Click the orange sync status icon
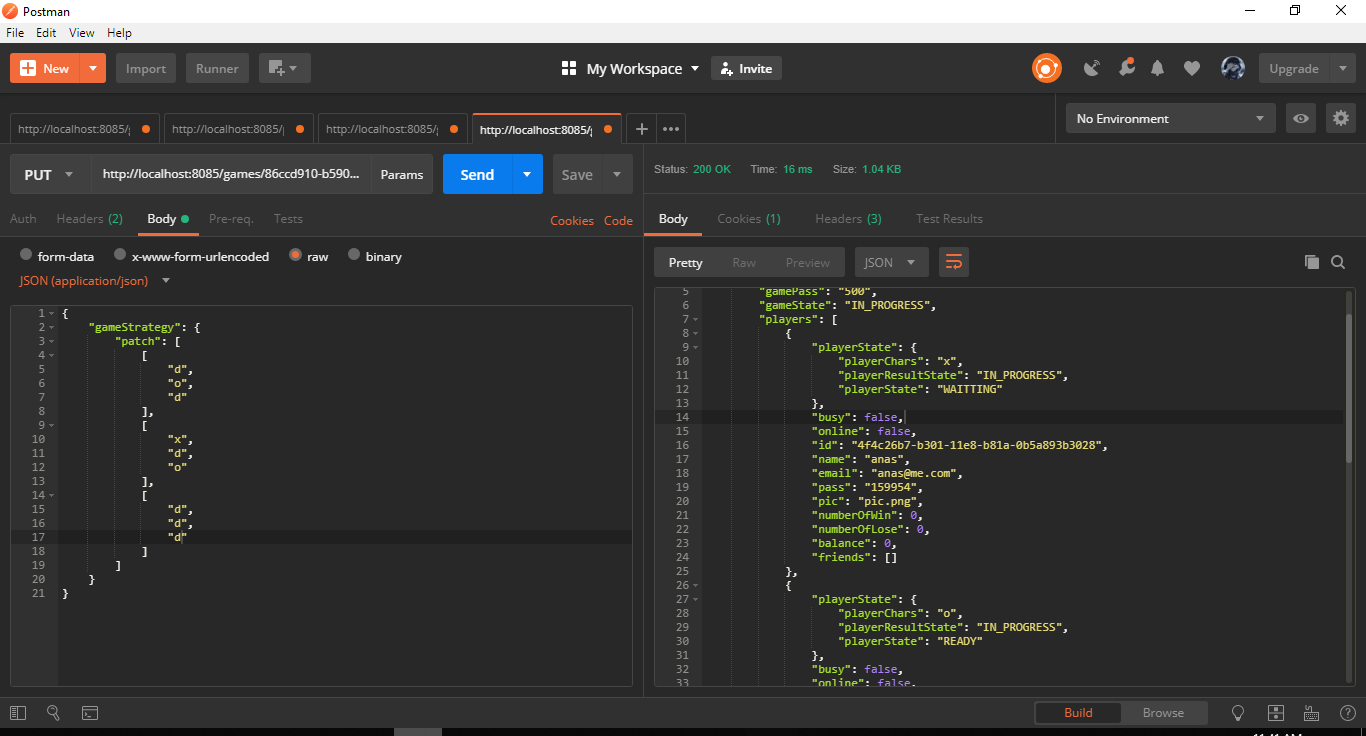Viewport: 1366px width, 736px height. click(1046, 68)
